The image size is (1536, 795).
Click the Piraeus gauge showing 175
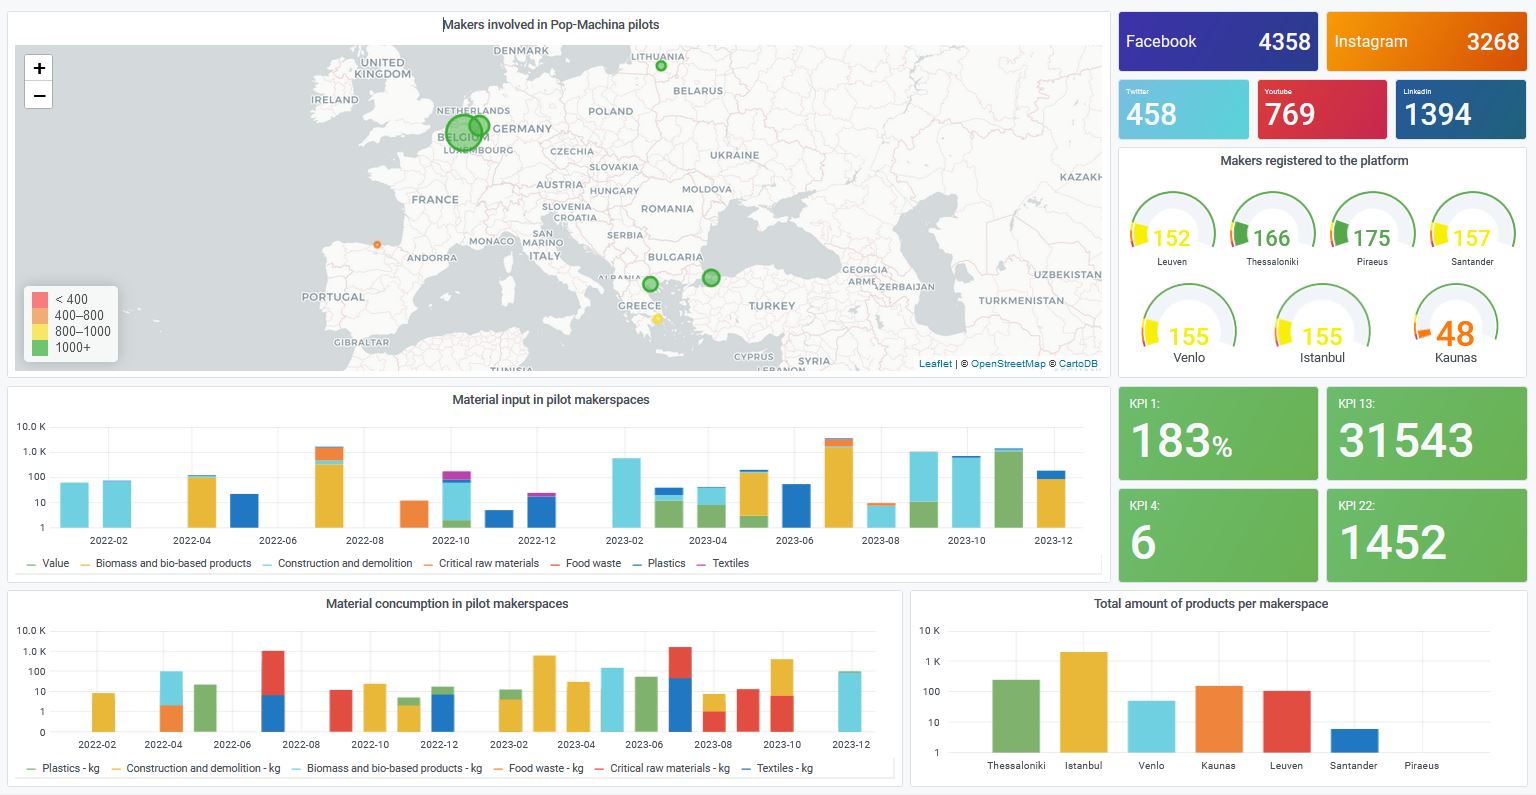point(1372,230)
